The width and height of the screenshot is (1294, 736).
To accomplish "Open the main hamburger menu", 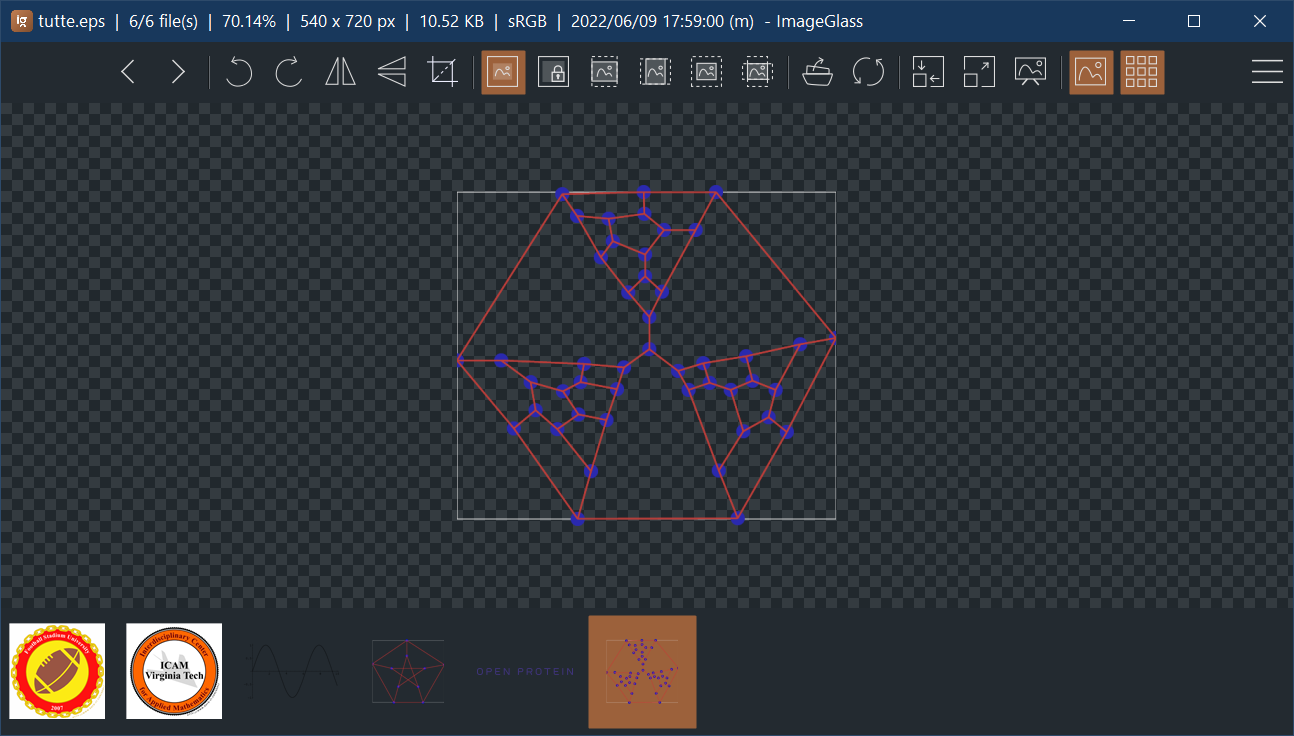I will pyautogui.click(x=1267, y=72).
